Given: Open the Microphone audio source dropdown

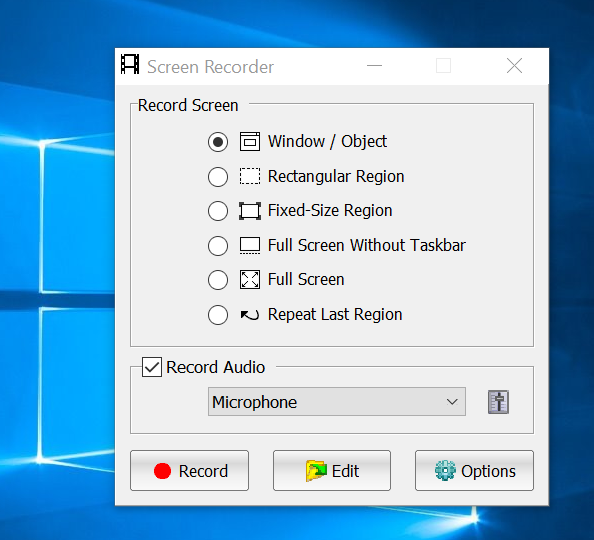Looking at the screenshot, I should tap(337, 402).
